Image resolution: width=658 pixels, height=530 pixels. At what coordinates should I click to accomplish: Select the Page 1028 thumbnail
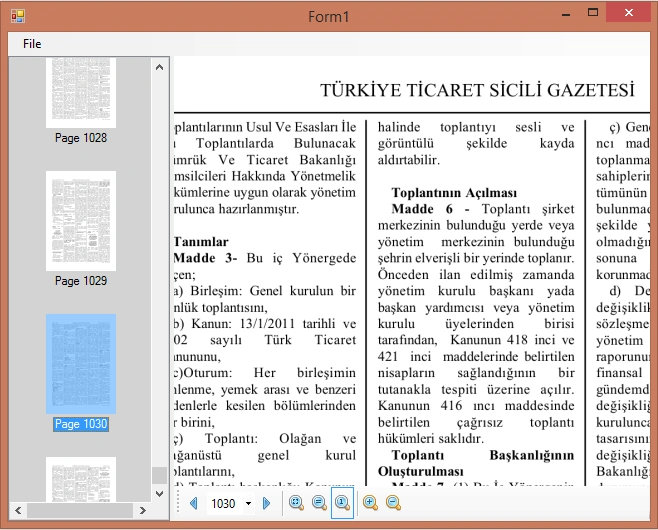[x=81, y=92]
